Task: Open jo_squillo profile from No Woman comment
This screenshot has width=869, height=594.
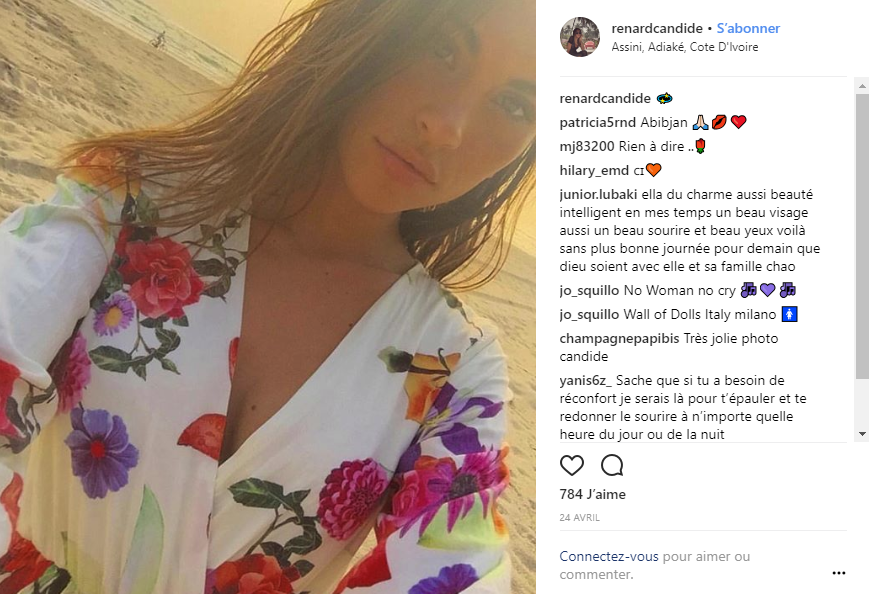Action: (x=589, y=290)
